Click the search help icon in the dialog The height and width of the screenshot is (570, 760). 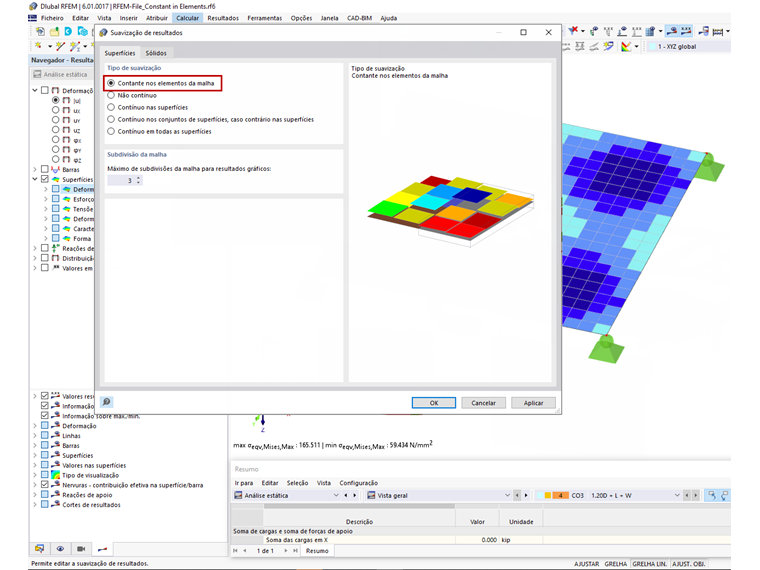[107, 402]
